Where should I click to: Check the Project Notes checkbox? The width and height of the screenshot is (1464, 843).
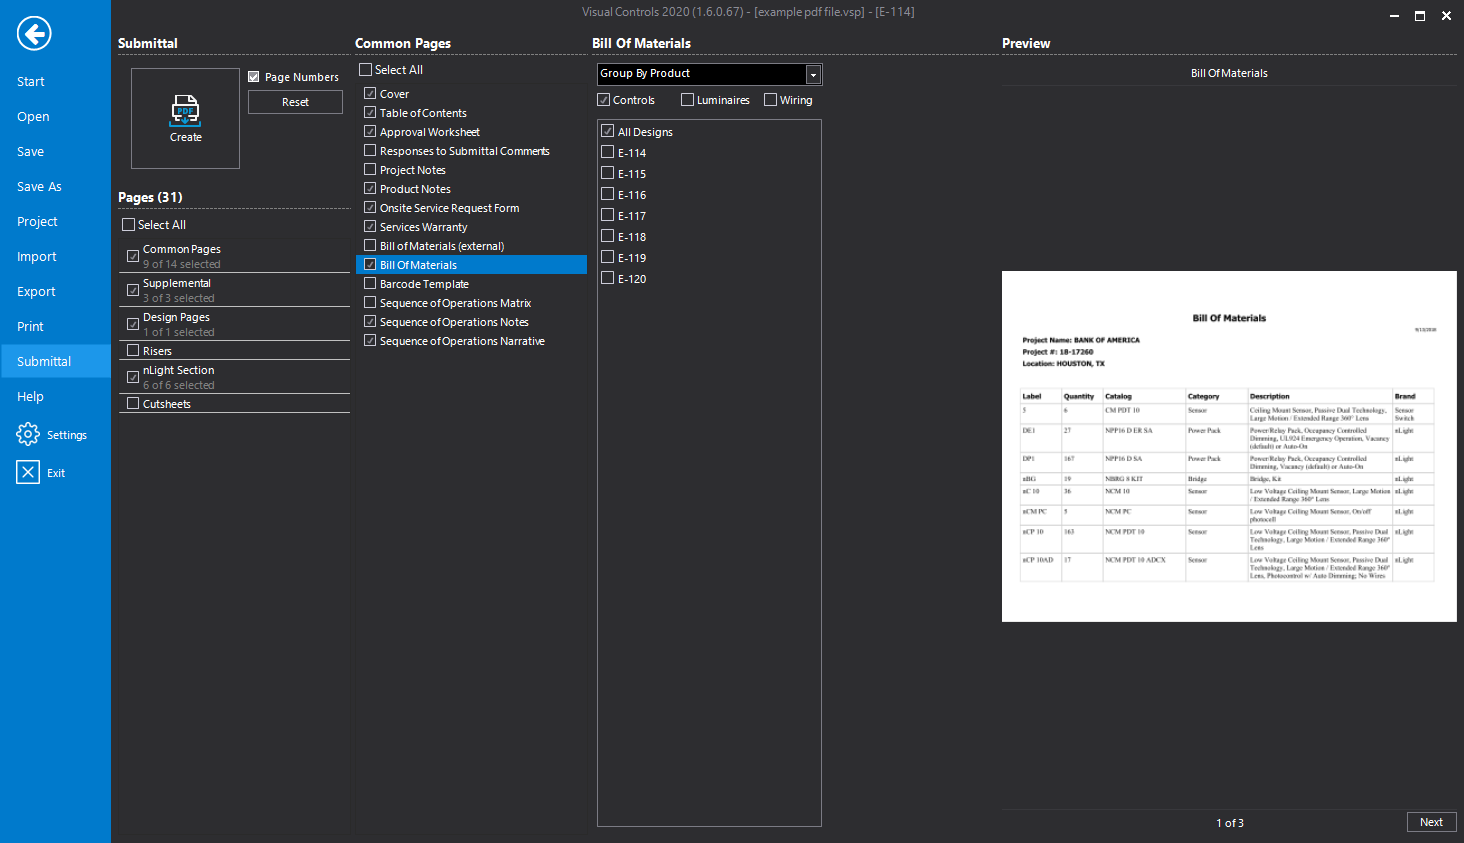[x=370, y=169]
